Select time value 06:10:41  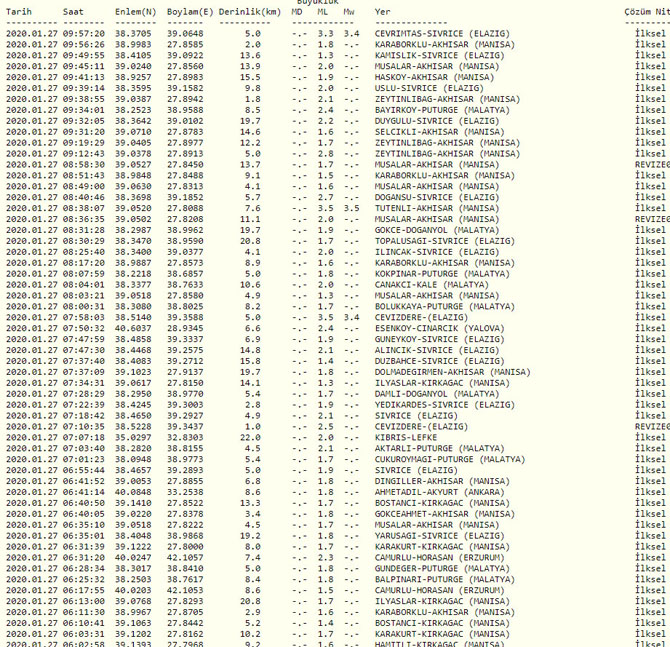coord(84,623)
